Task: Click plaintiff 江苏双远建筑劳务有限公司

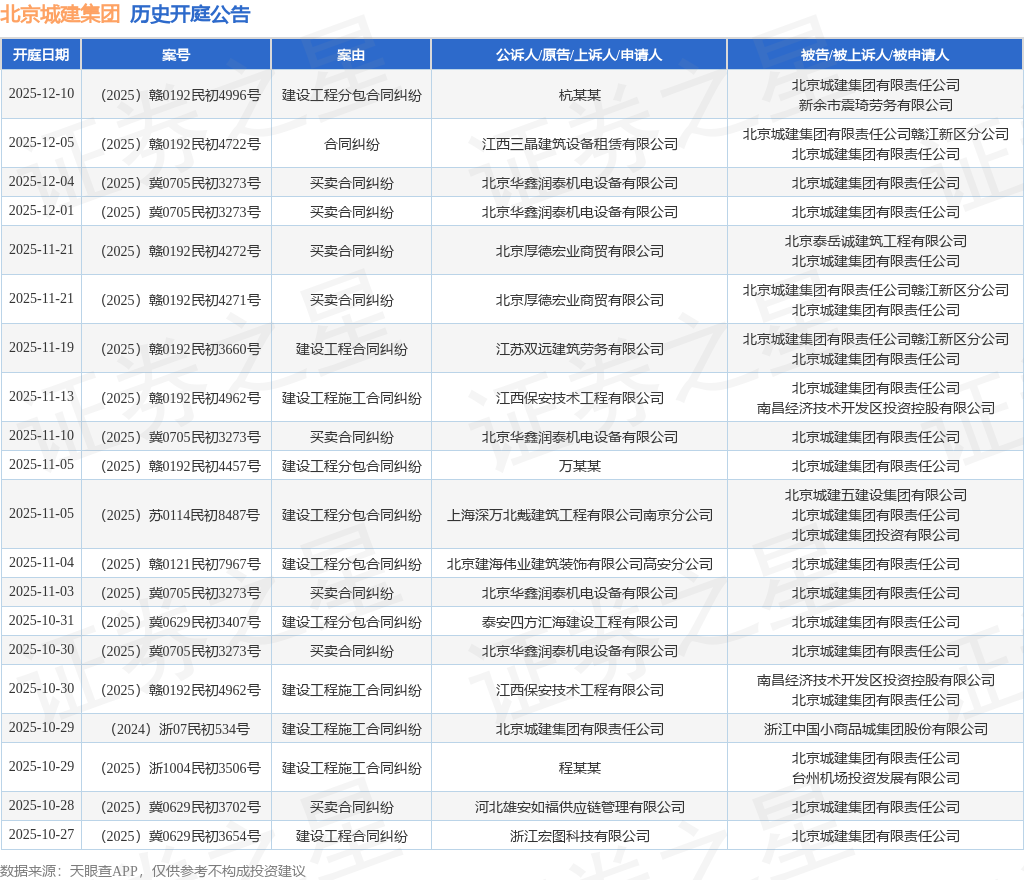Action: pos(579,349)
